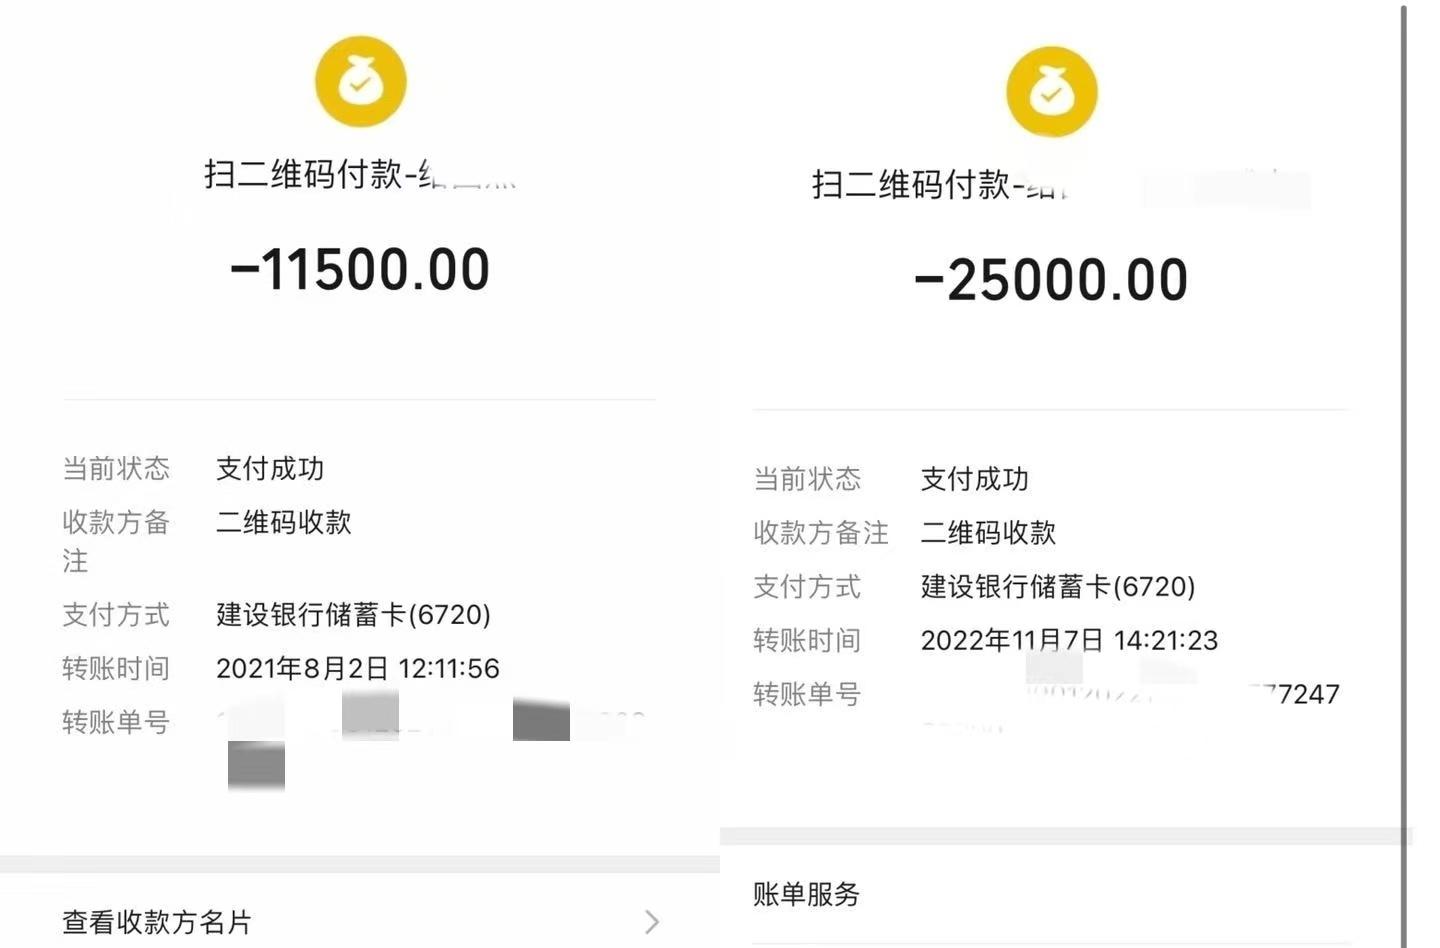Click 支付成功 status in the 25000 receipt

click(974, 479)
